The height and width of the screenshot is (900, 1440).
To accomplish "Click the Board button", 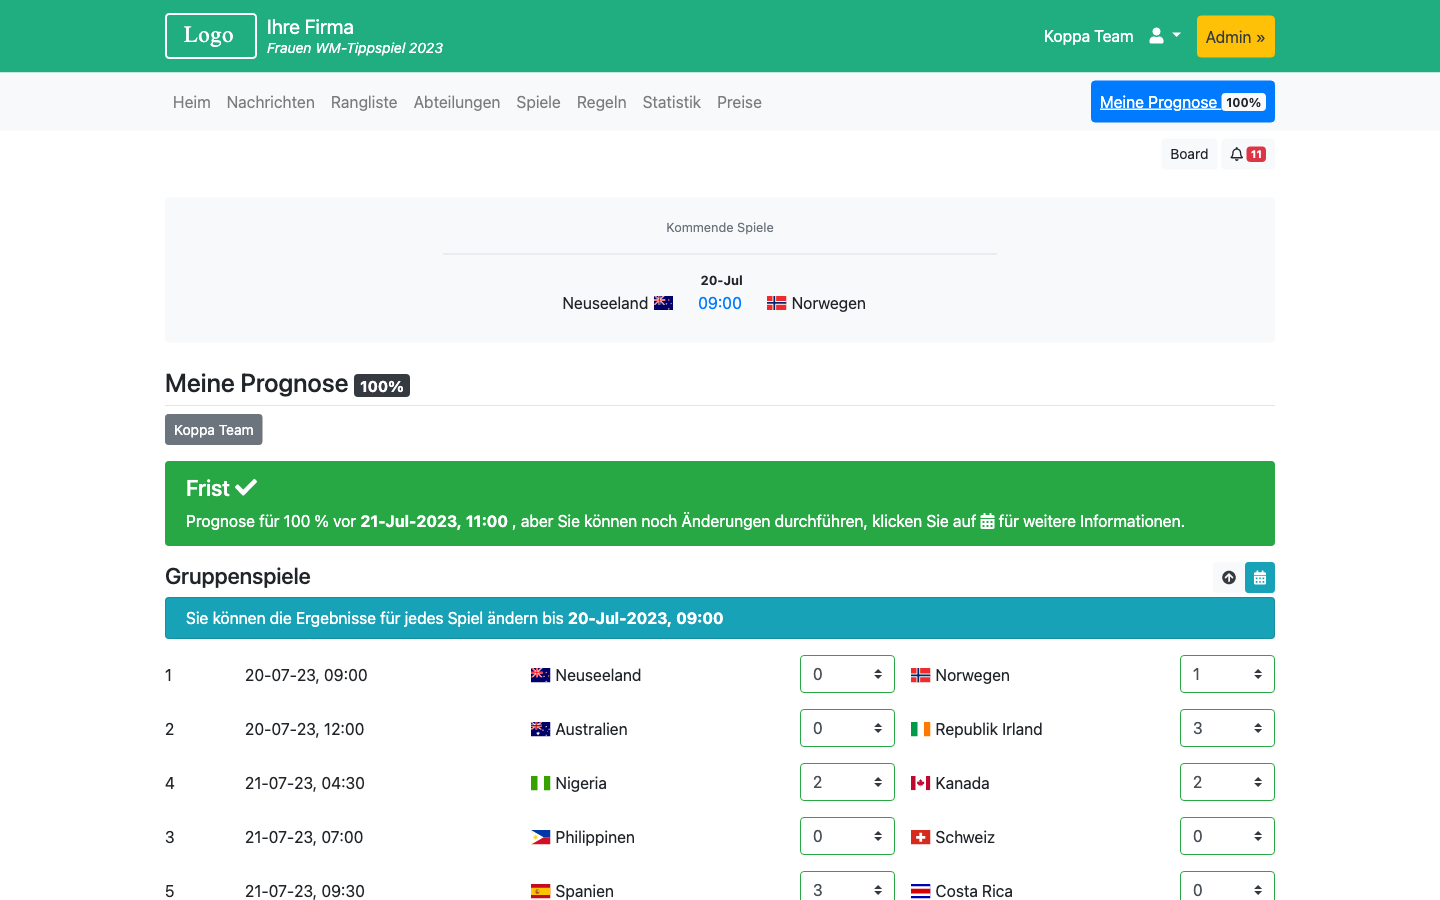I will point(1189,154).
